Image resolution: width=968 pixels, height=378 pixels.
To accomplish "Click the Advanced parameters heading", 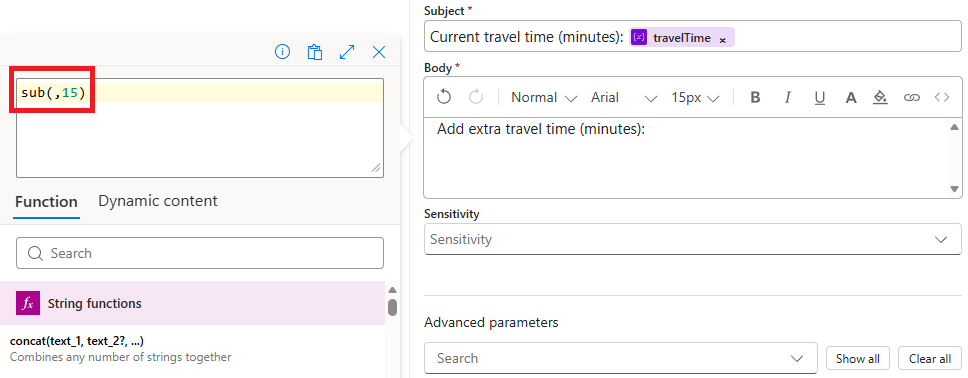I will 491,322.
